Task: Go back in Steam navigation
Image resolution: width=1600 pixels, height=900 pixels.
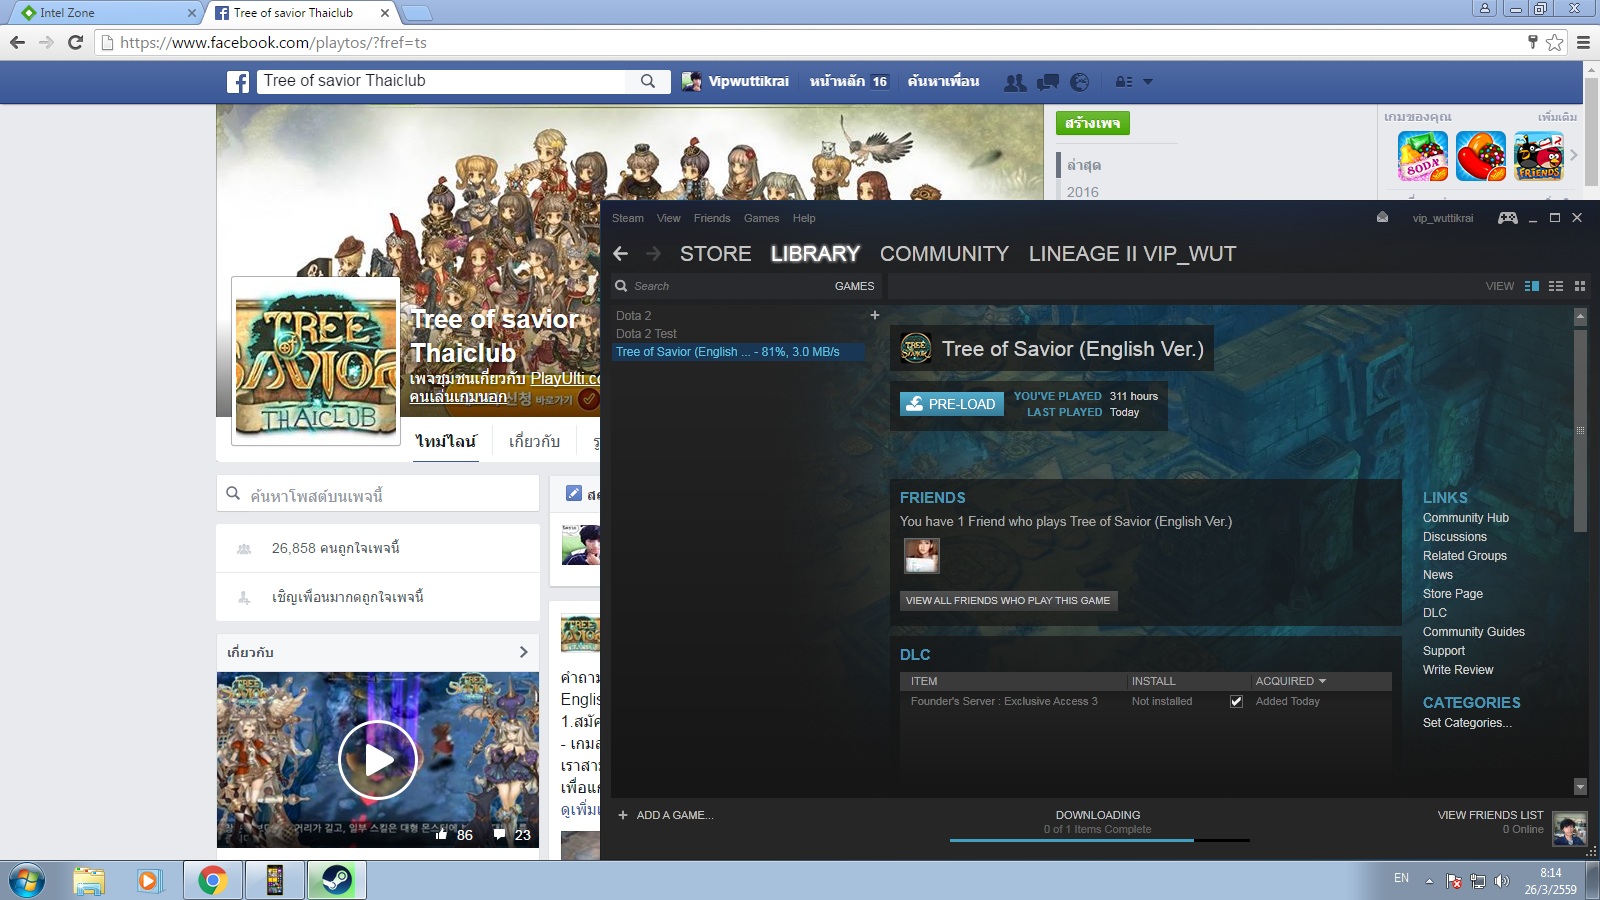Action: pos(621,254)
